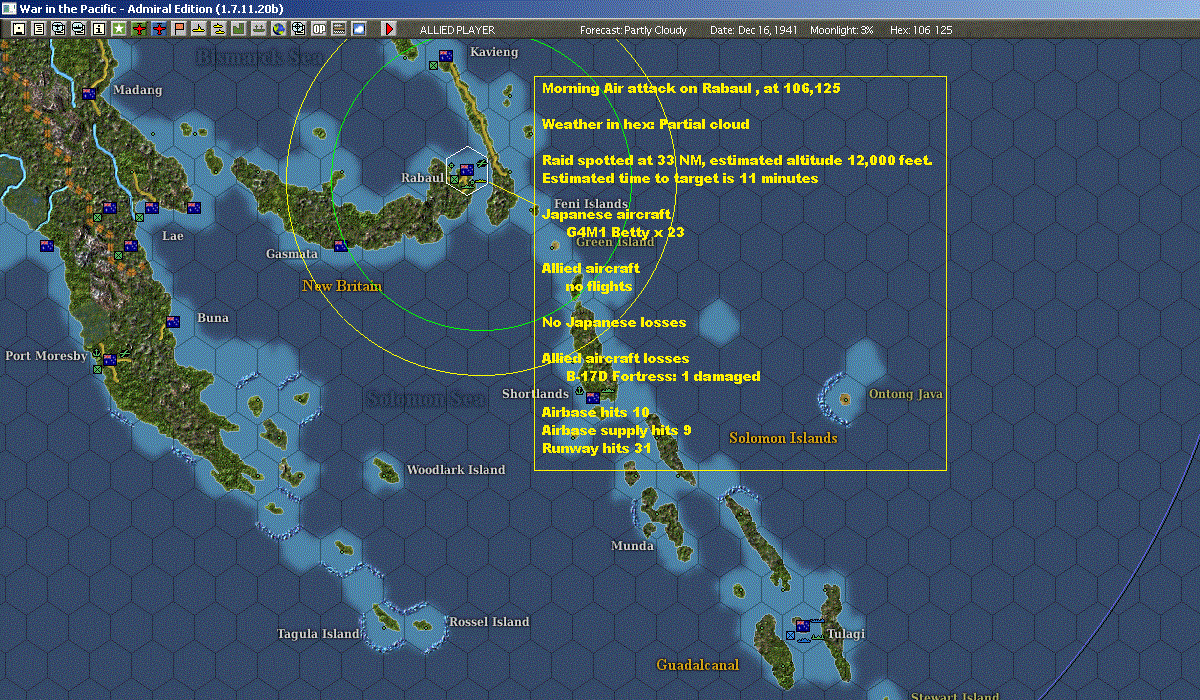This screenshot has height=700, width=1200.
Task: Click the red arrow end turn button
Action: (389, 29)
